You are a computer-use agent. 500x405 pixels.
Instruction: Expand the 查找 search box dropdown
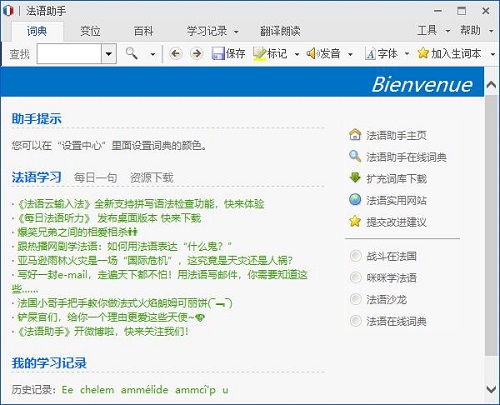pos(109,53)
